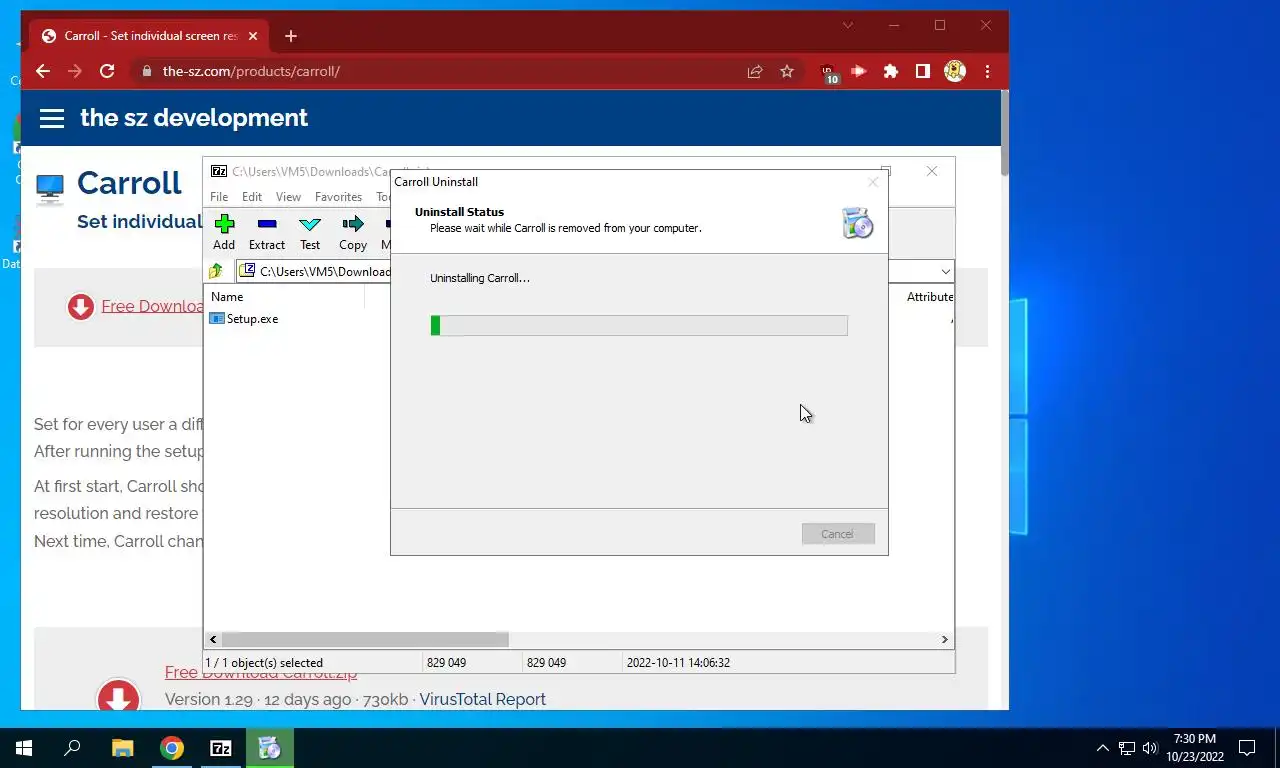The height and width of the screenshot is (768, 1280).
Task: Go up one folder level in 7-Zip
Action: (216, 271)
